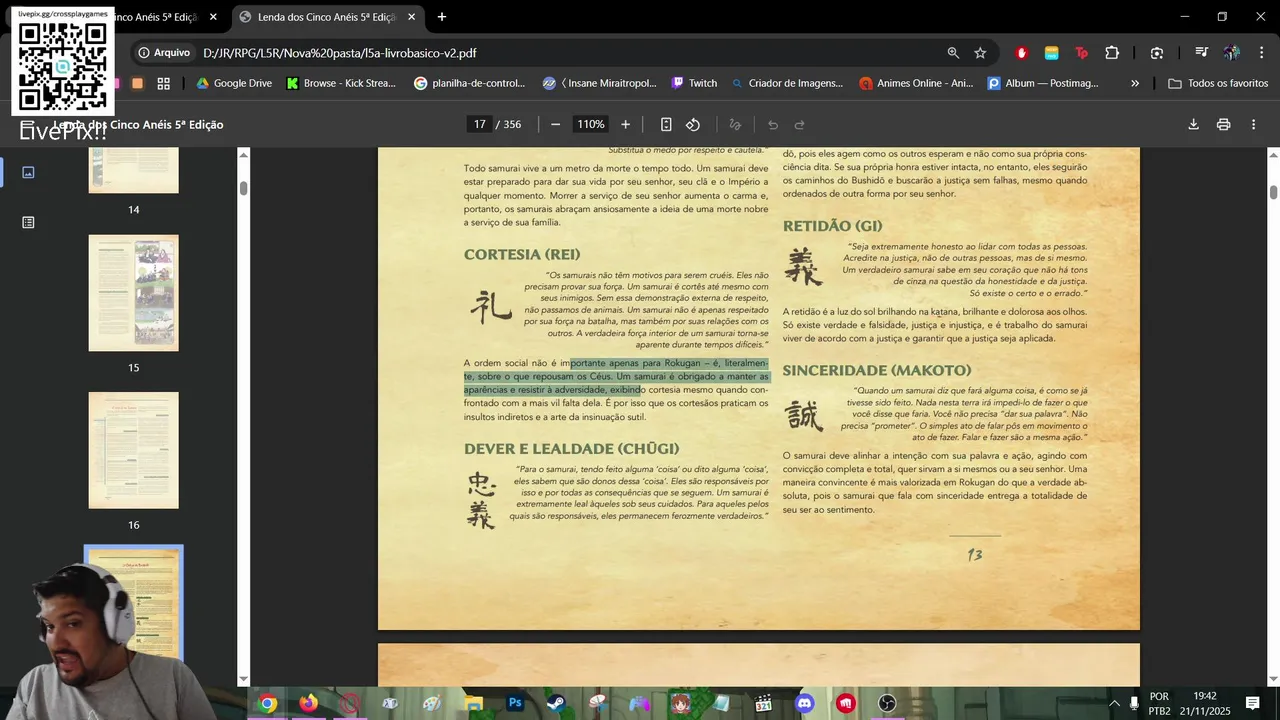Bookmark this page with star icon
1280x720 pixels.
pos(980,53)
